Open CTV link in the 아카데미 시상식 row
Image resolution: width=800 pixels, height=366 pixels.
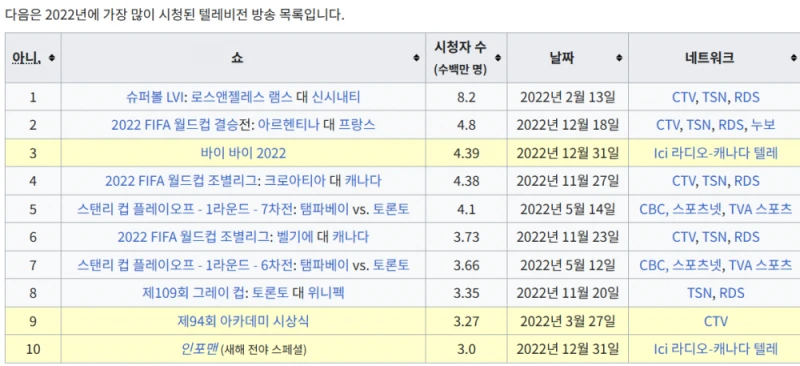715,322
